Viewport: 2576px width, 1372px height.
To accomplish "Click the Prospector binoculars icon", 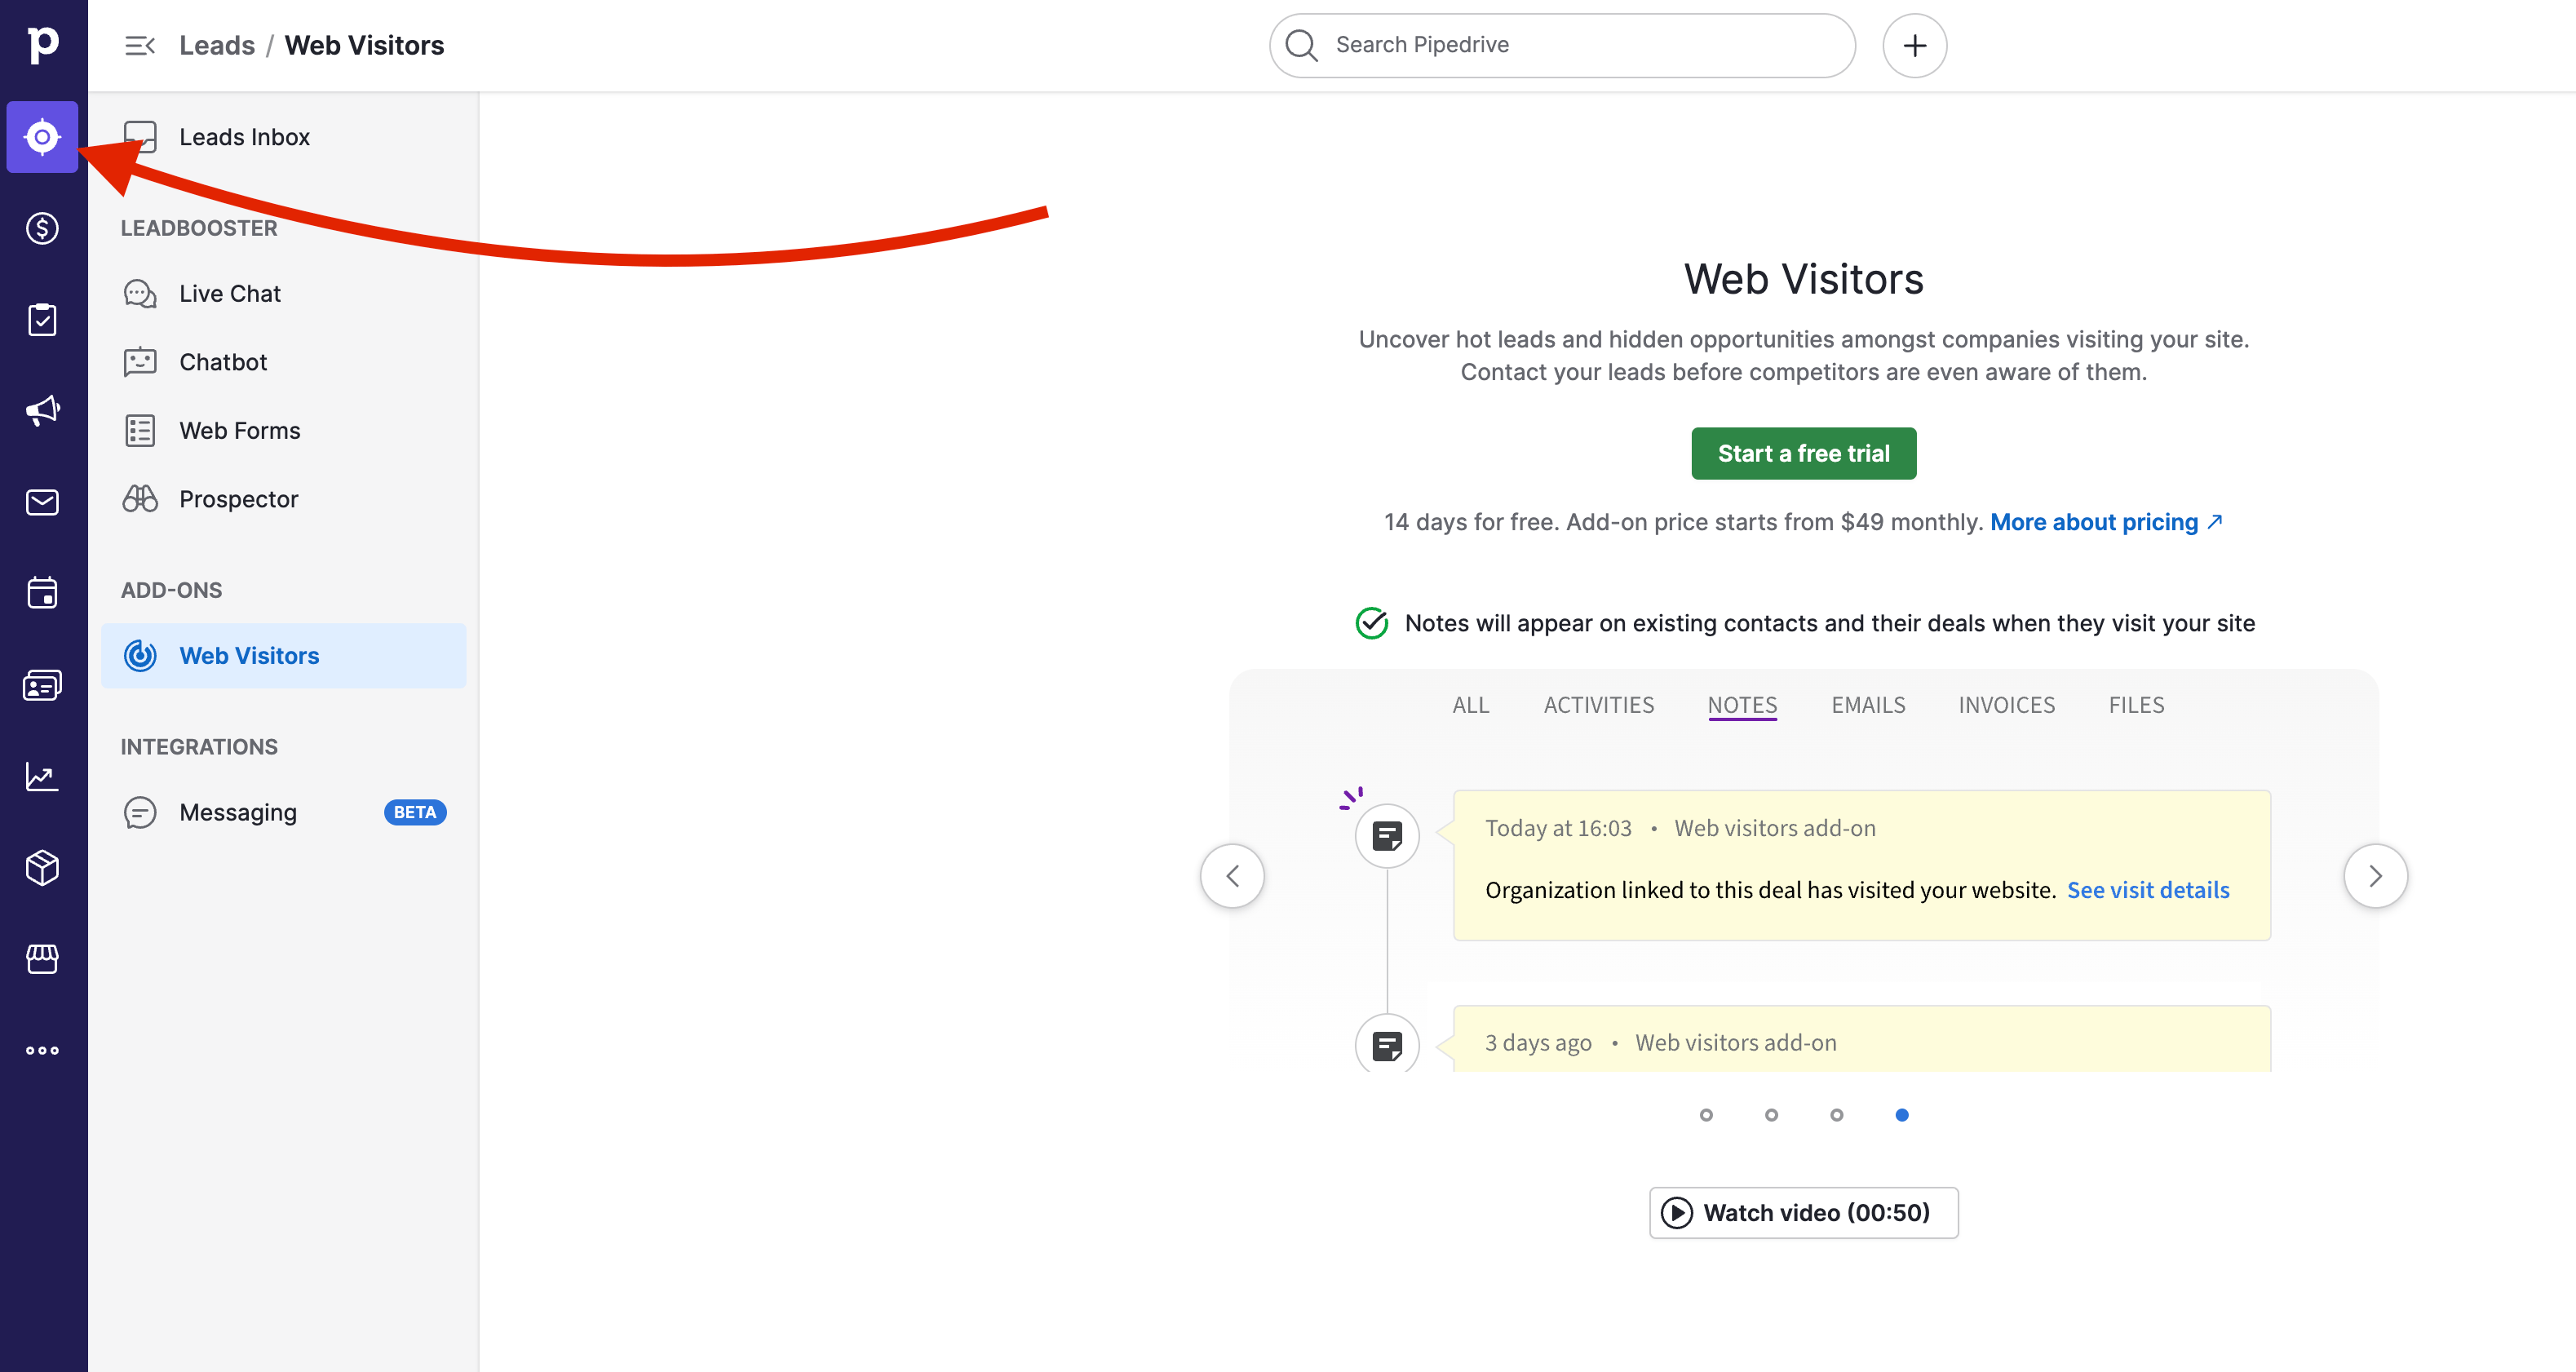I will [140, 499].
